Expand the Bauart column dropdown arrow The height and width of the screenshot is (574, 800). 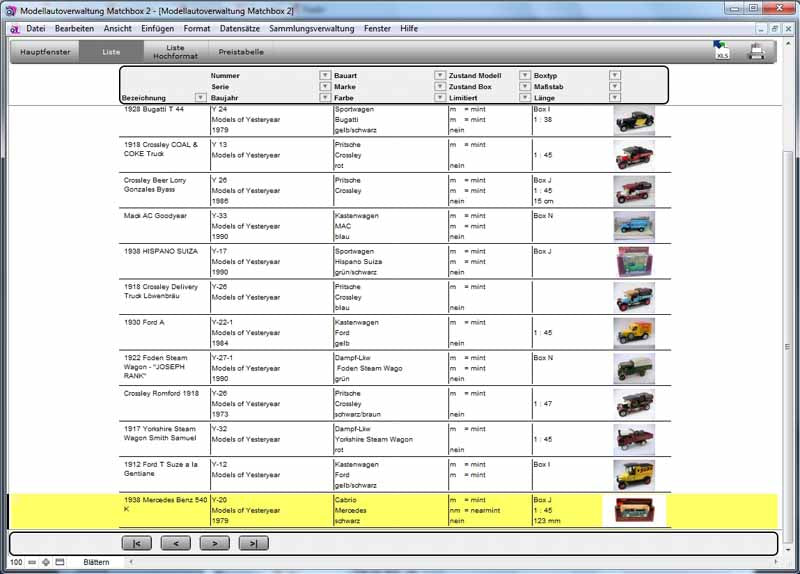(439, 75)
